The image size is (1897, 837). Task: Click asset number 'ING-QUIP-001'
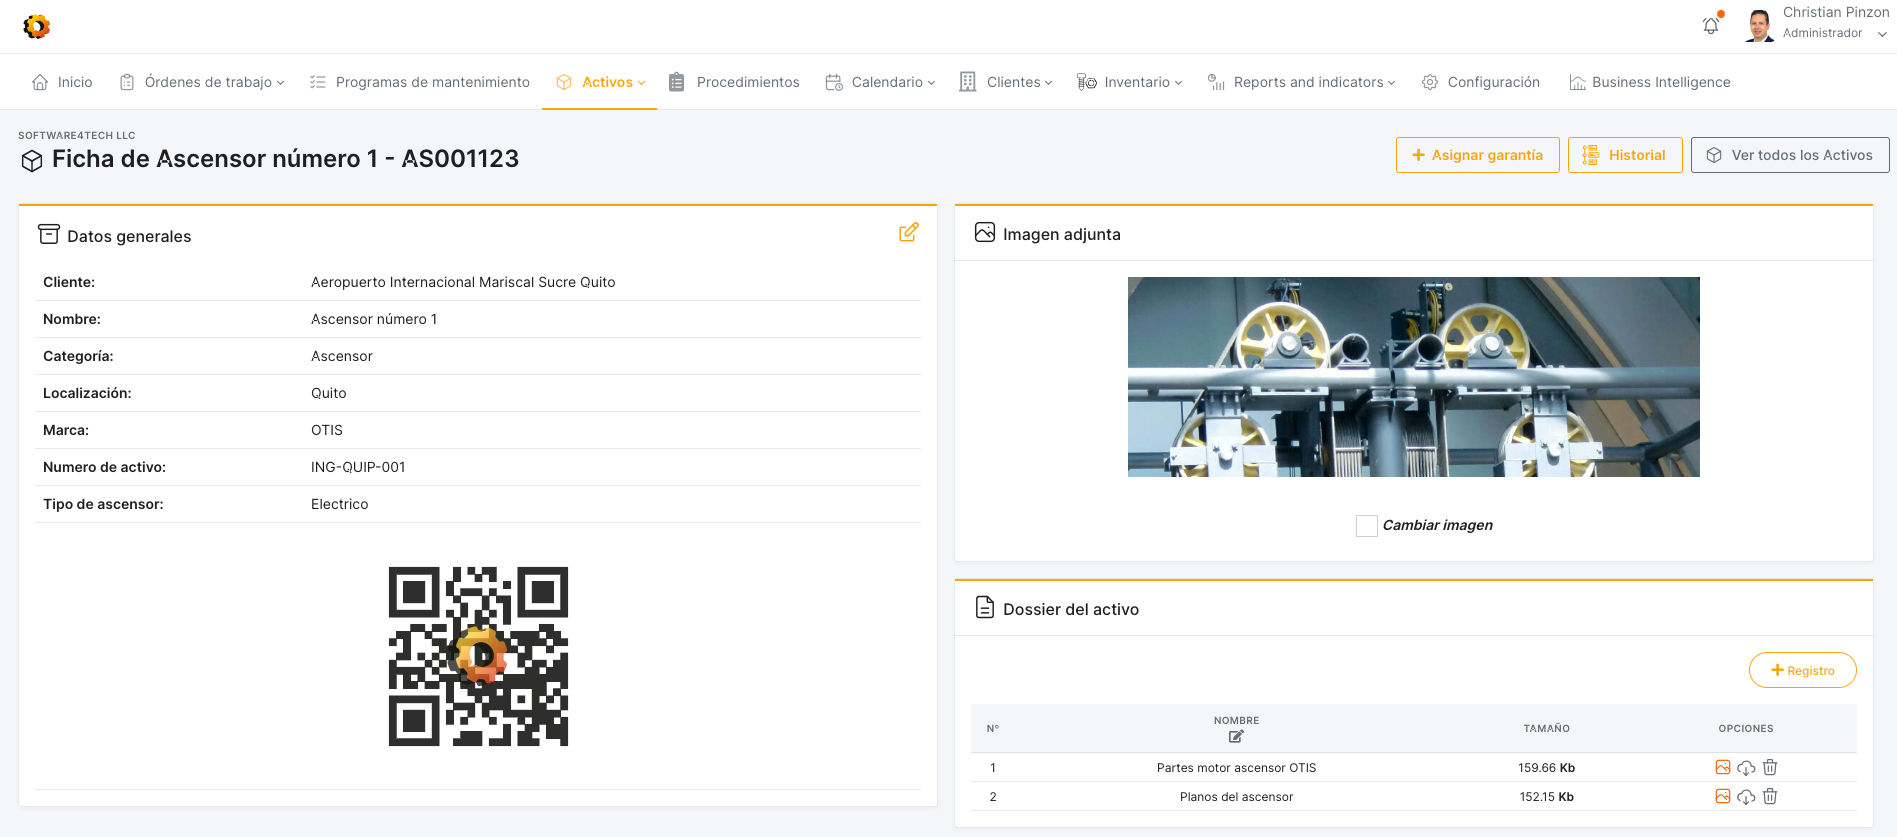358,467
